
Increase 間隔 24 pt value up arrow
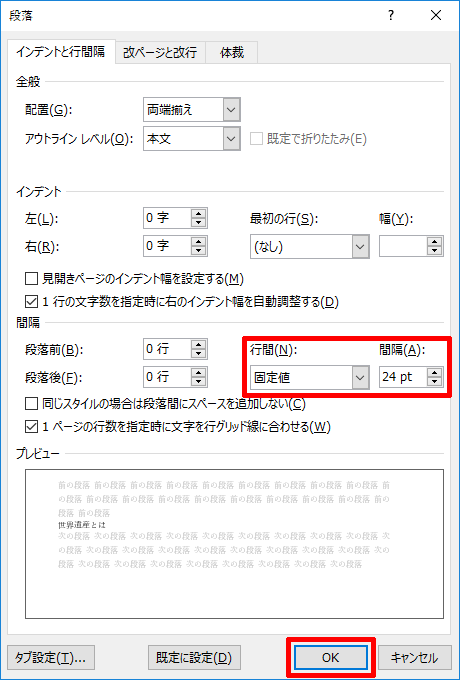click(x=434, y=373)
